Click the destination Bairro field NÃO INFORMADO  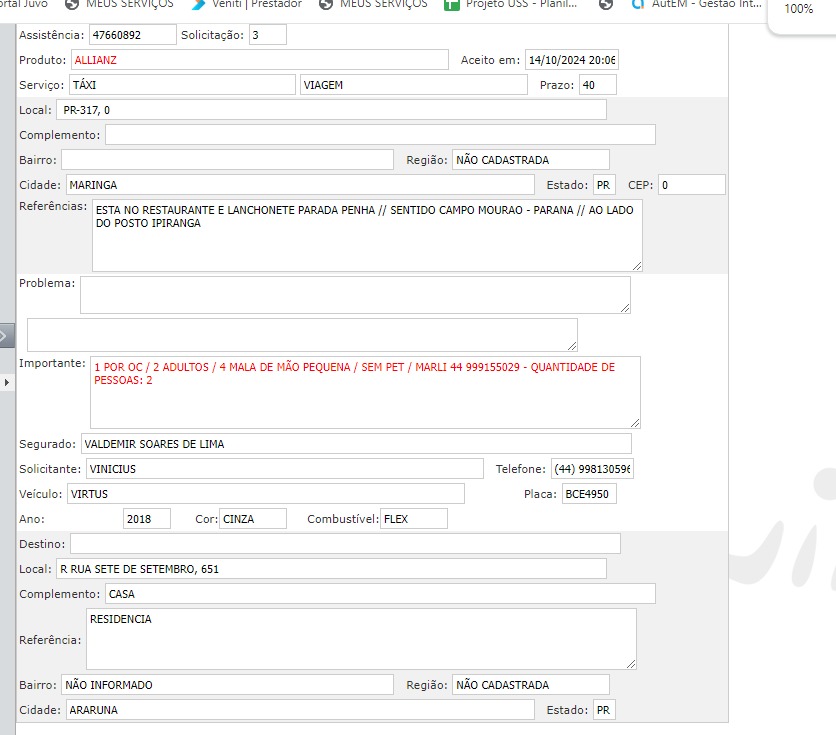[227, 684]
